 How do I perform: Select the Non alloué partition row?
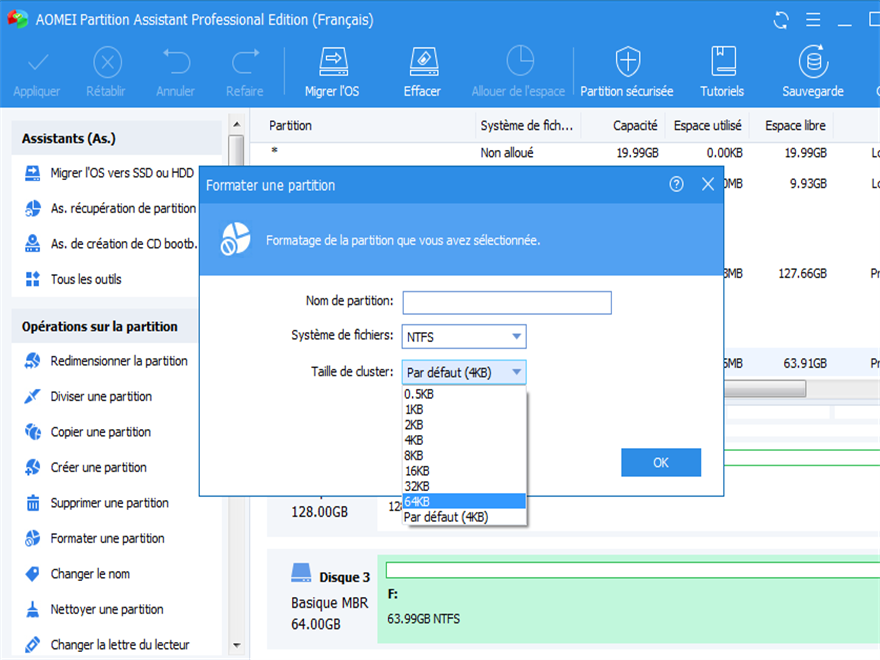[565, 153]
